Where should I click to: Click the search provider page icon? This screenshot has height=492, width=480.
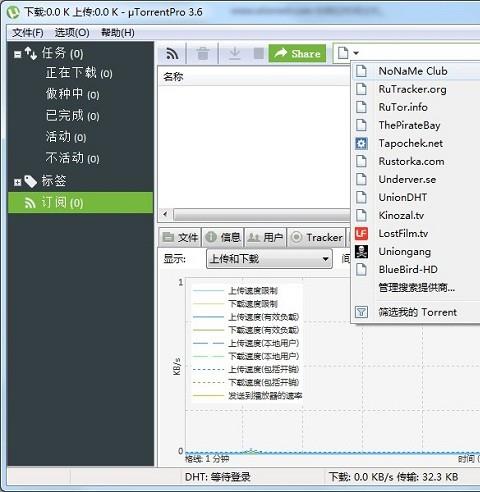click(343, 53)
